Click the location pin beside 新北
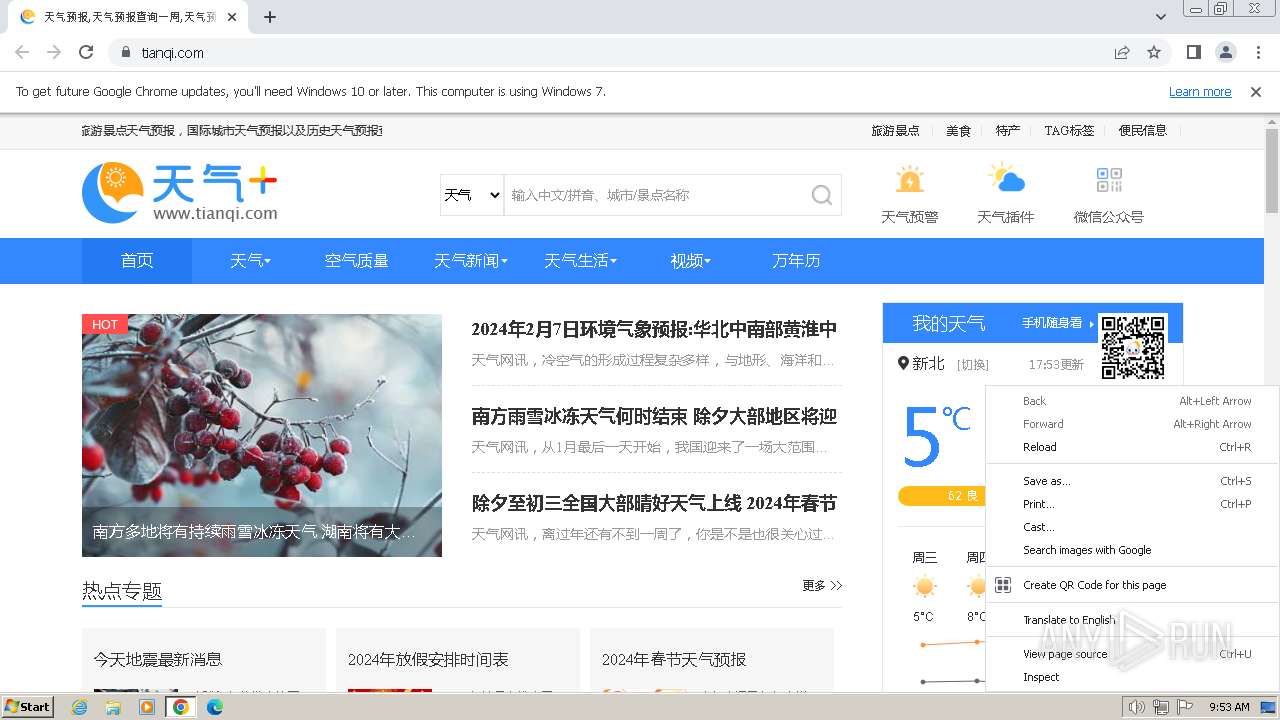 click(x=903, y=364)
